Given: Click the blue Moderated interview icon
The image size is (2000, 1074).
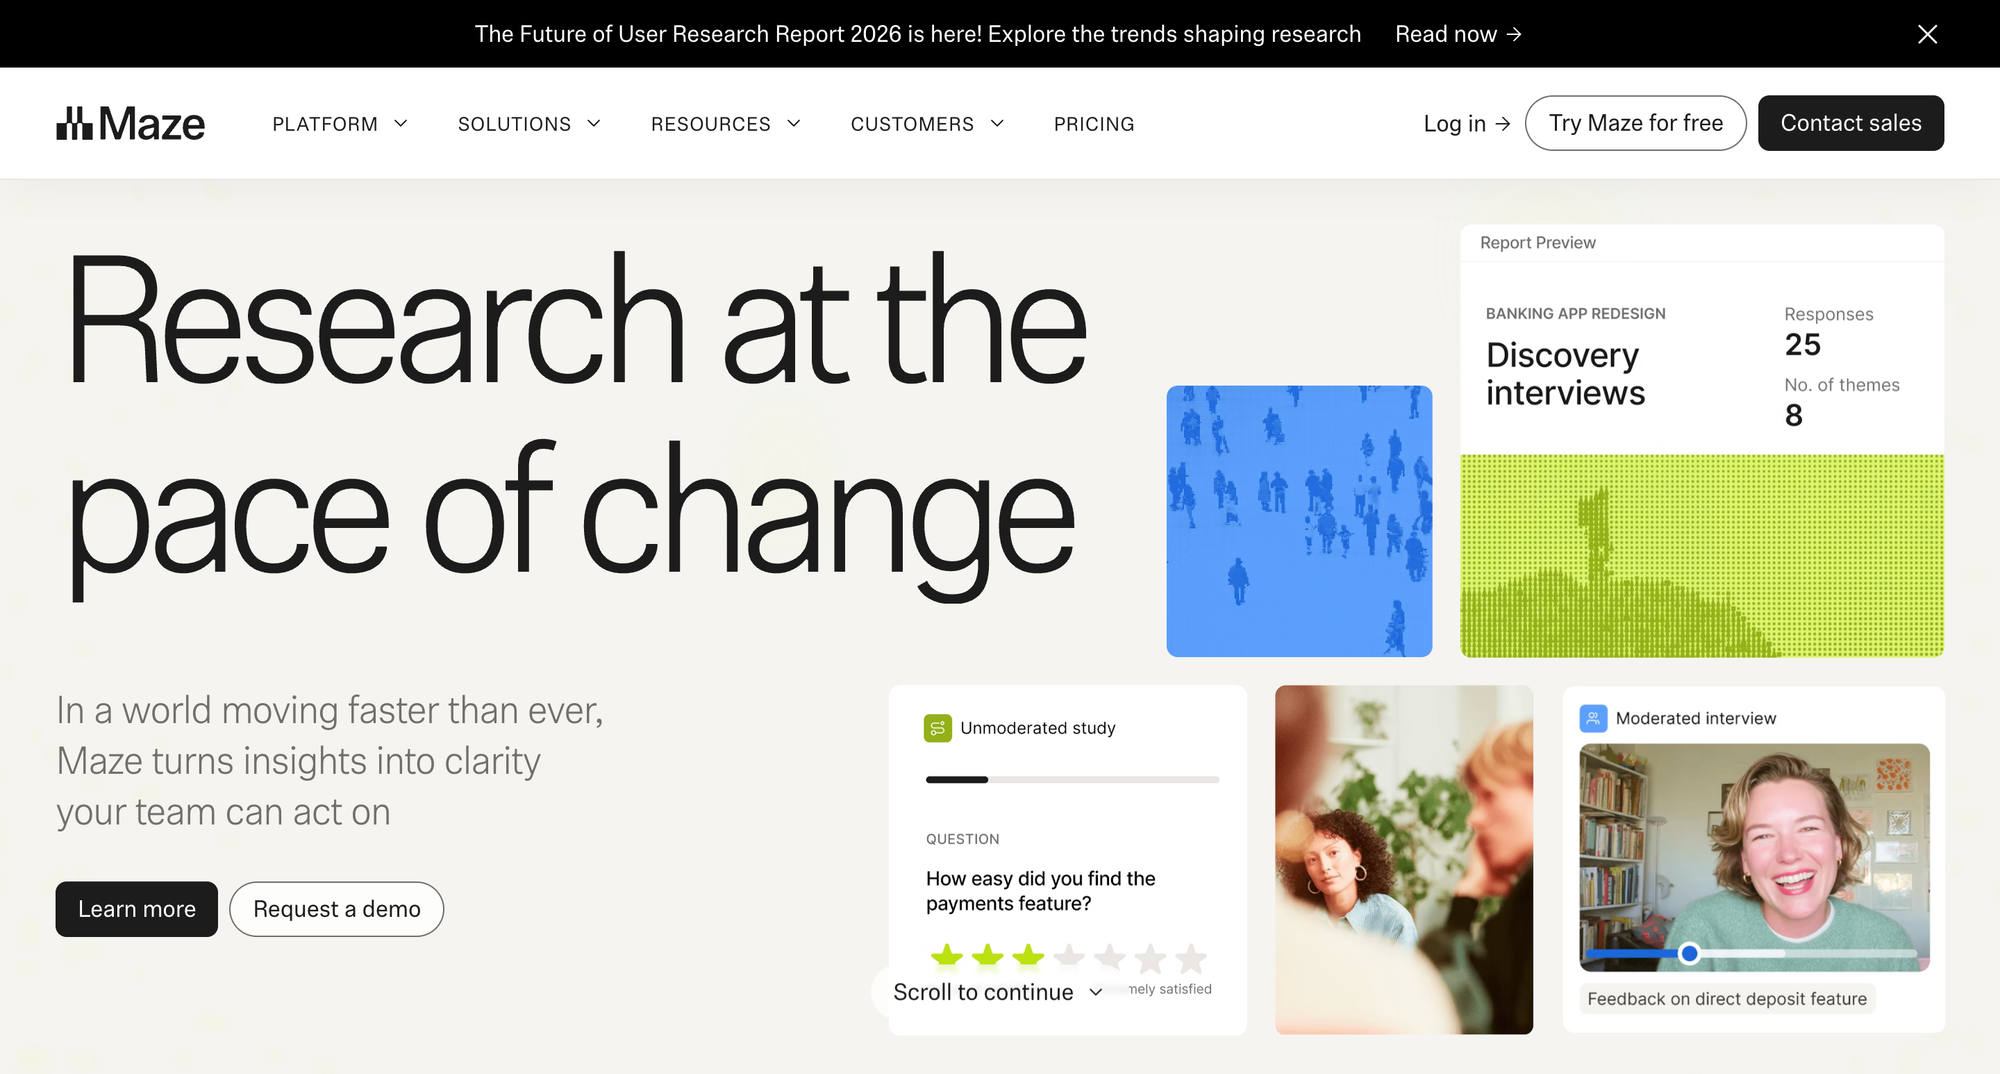Looking at the screenshot, I should click(1593, 718).
